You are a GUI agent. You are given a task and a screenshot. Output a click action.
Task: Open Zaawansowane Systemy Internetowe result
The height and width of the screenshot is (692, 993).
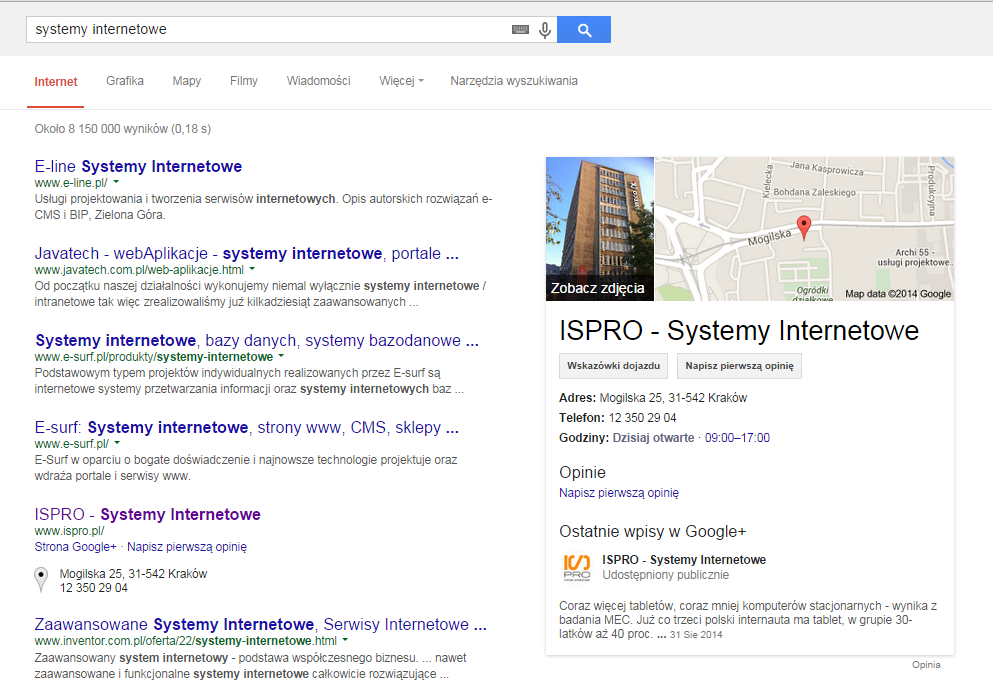point(260,624)
